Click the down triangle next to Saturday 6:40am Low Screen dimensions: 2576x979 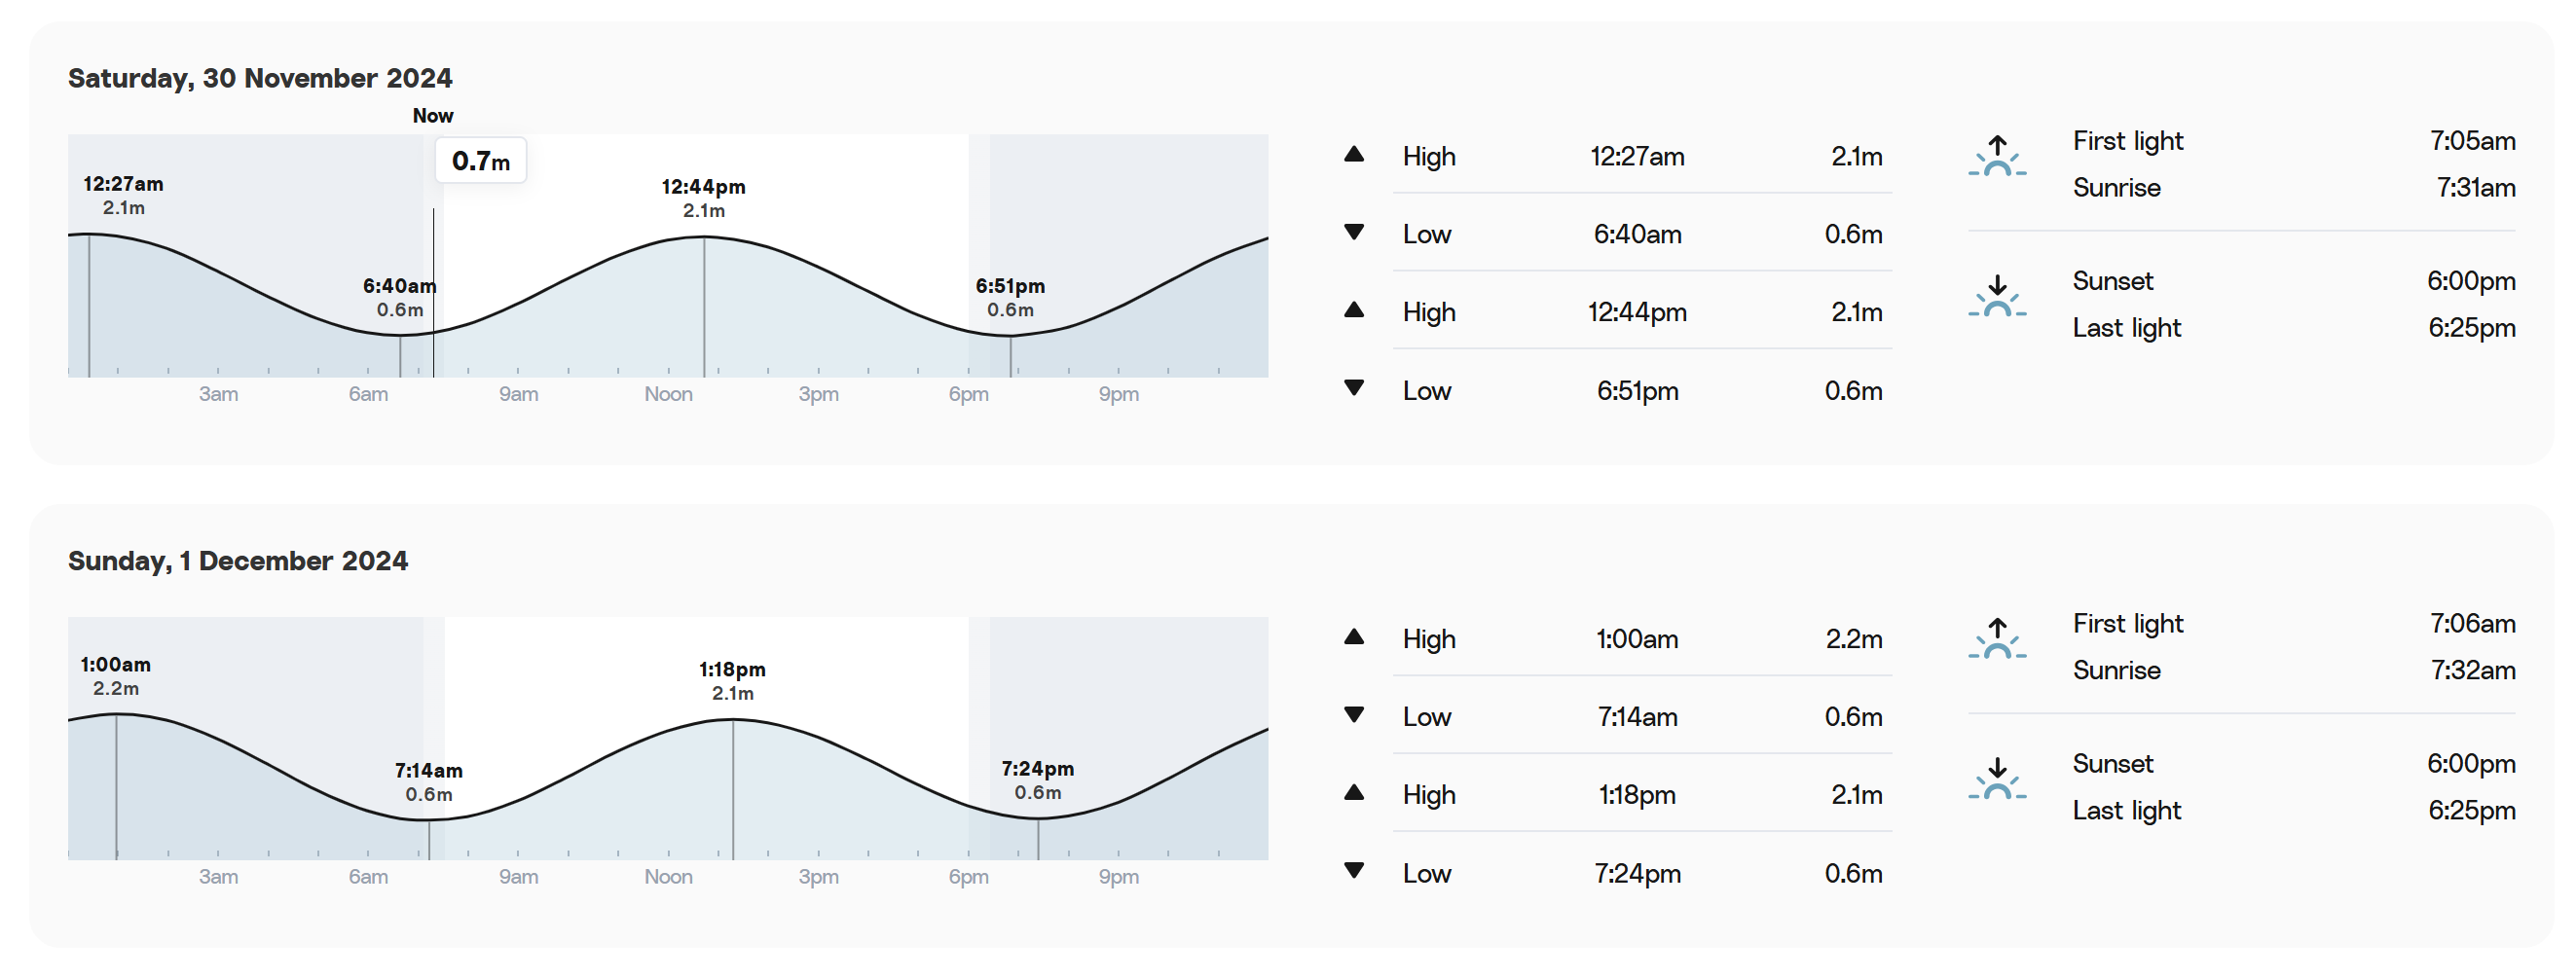[x=1354, y=232]
